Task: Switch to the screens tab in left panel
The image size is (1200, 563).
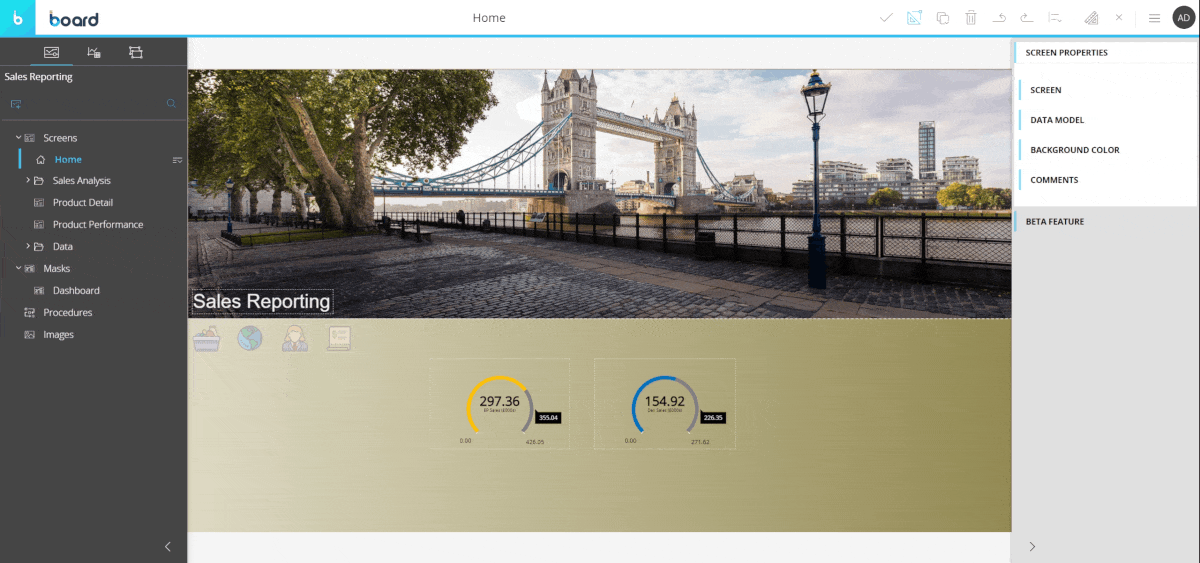Action: pos(51,52)
